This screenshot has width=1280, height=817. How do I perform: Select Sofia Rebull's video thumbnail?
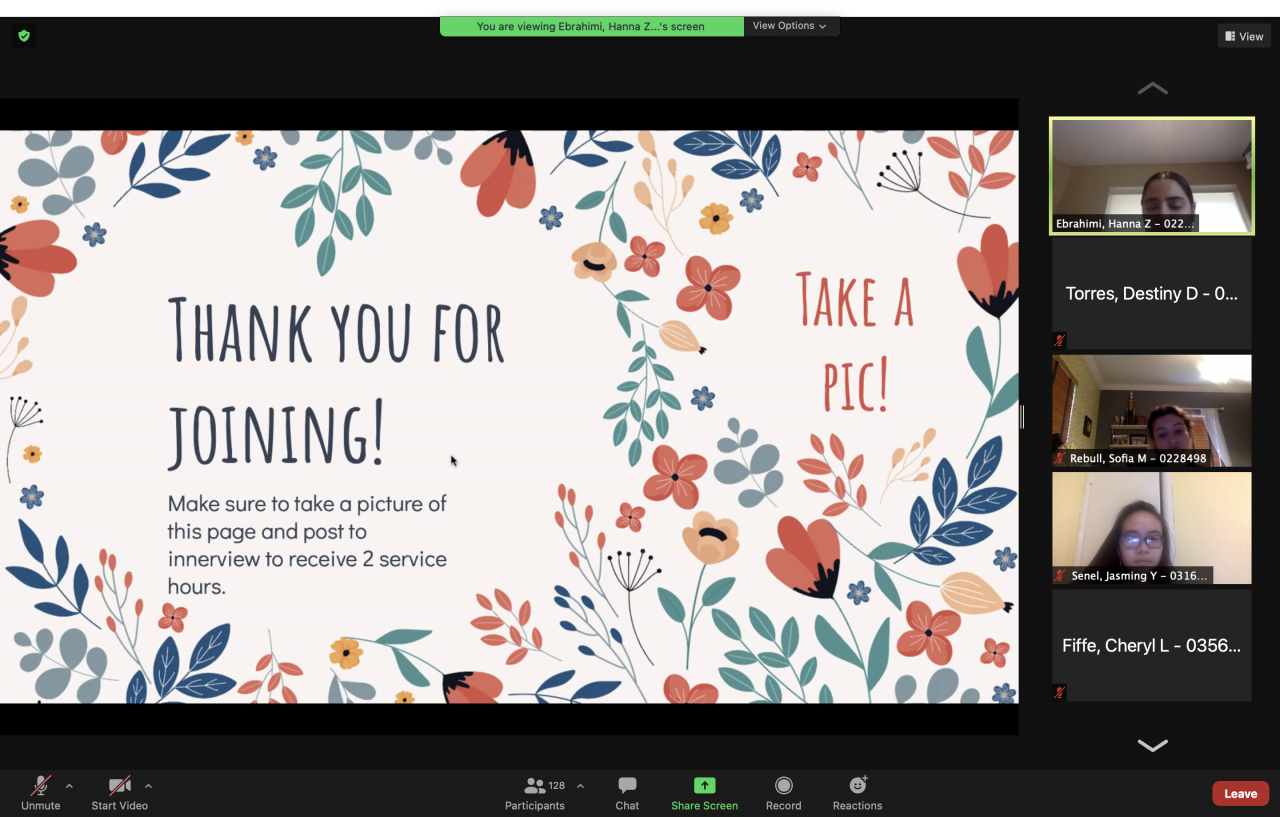[x=1151, y=410]
